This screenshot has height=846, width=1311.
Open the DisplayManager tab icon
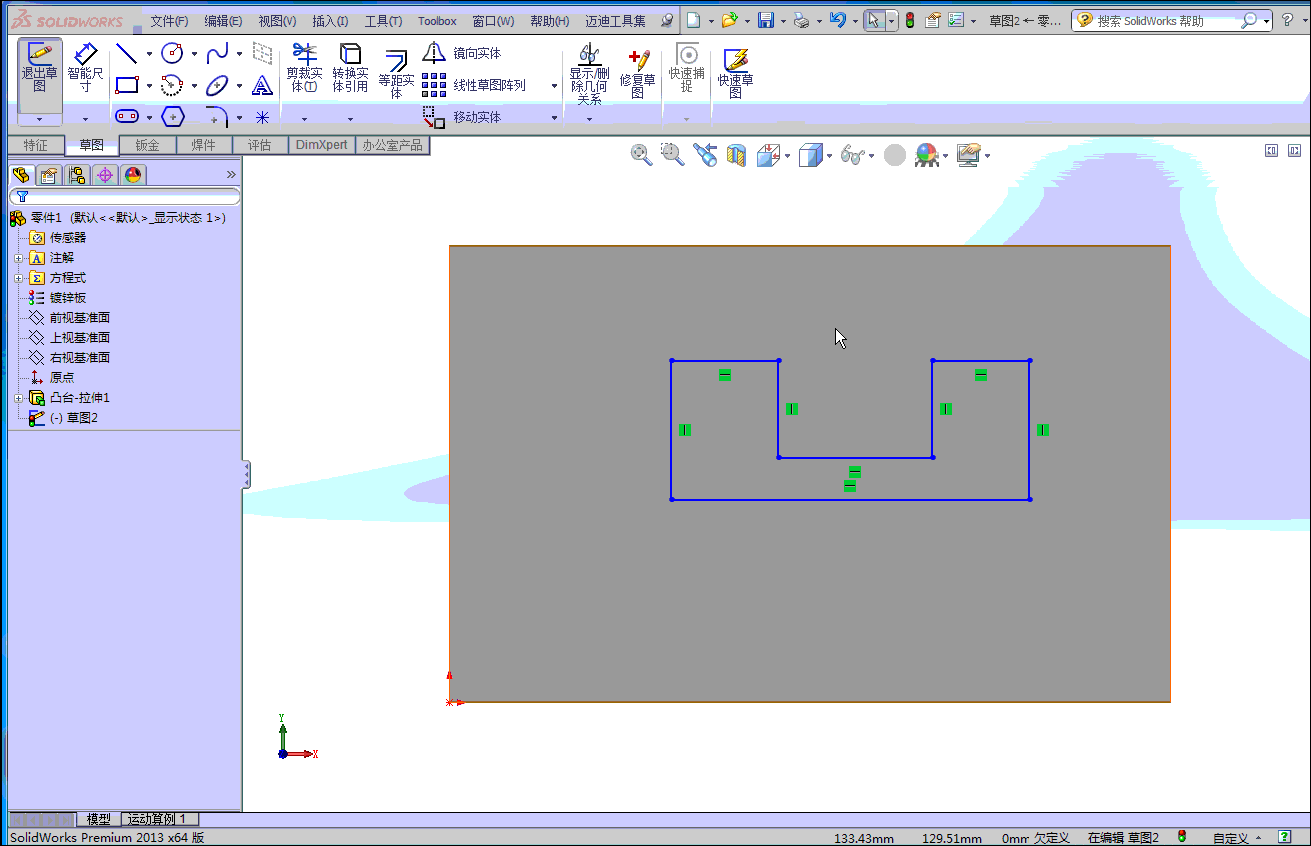[x=132, y=176]
